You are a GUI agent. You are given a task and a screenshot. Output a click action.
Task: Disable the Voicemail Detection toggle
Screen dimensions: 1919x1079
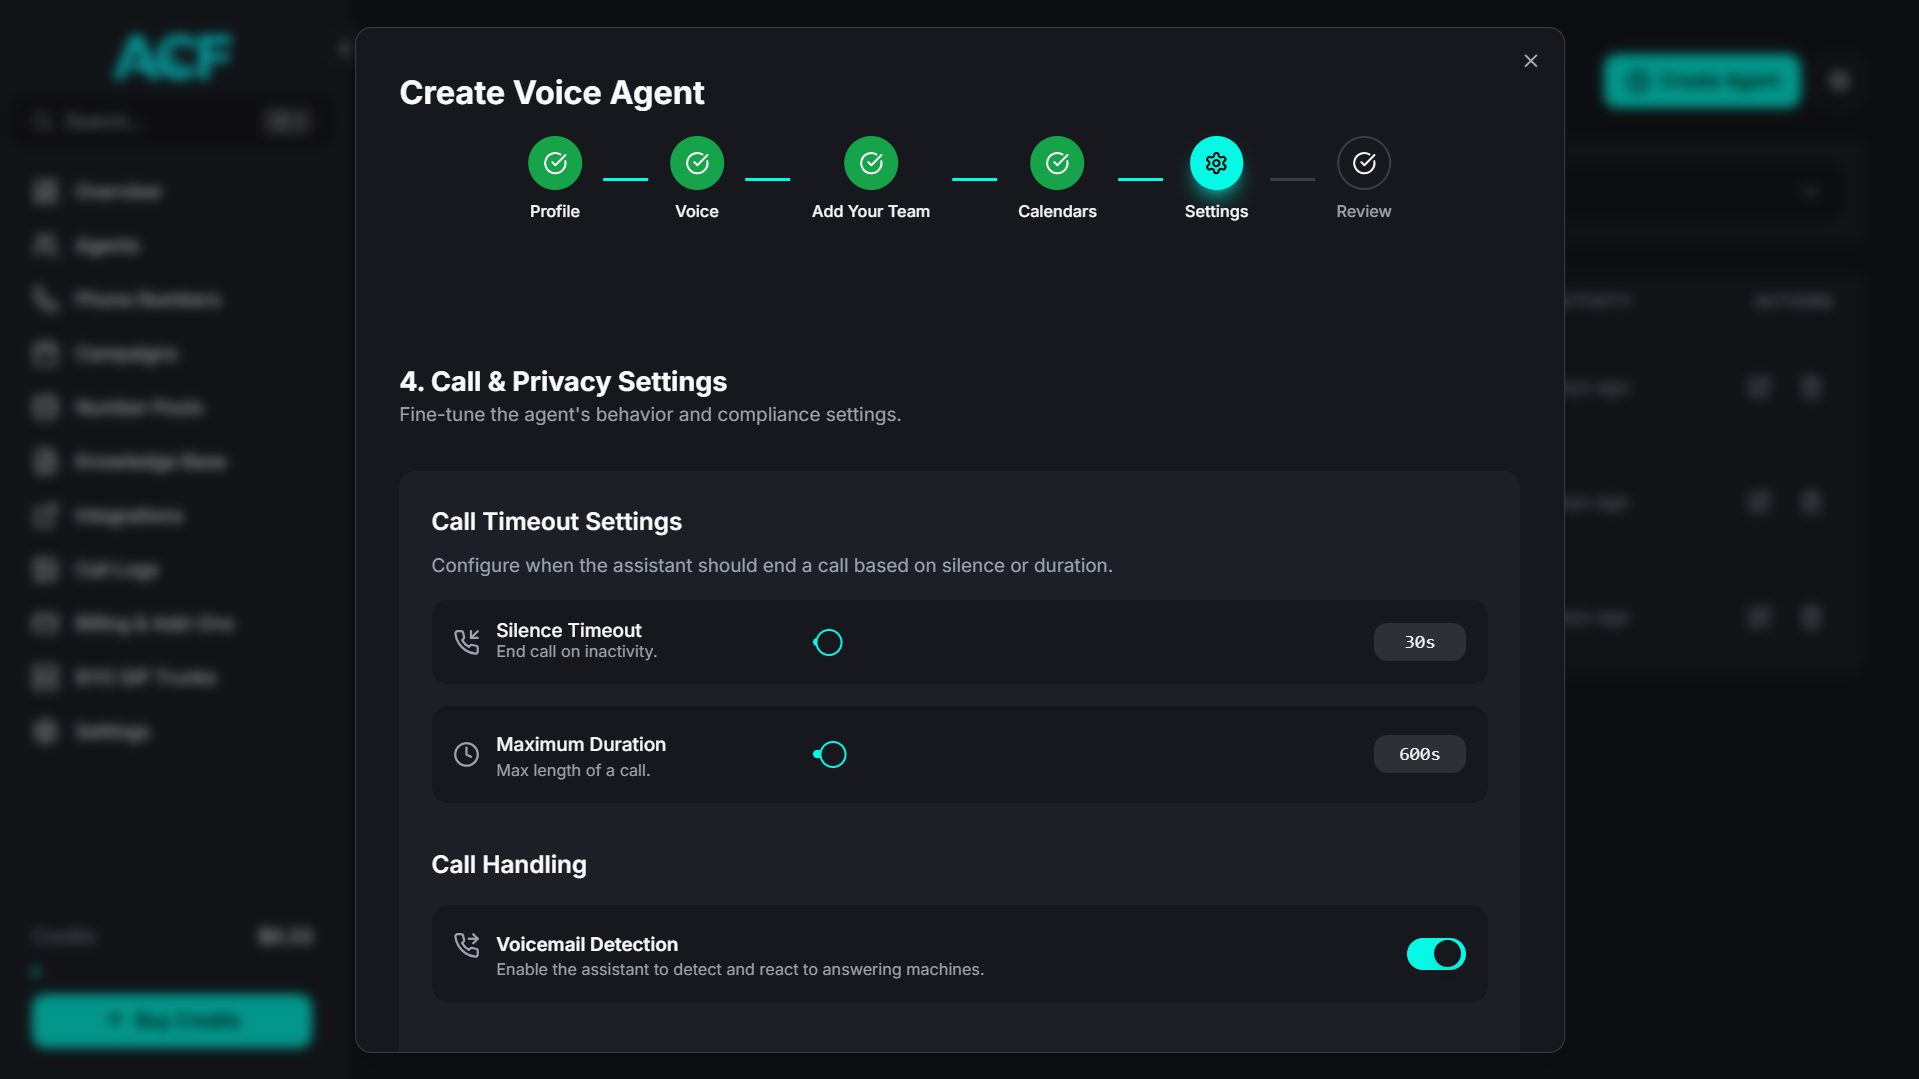(x=1436, y=954)
